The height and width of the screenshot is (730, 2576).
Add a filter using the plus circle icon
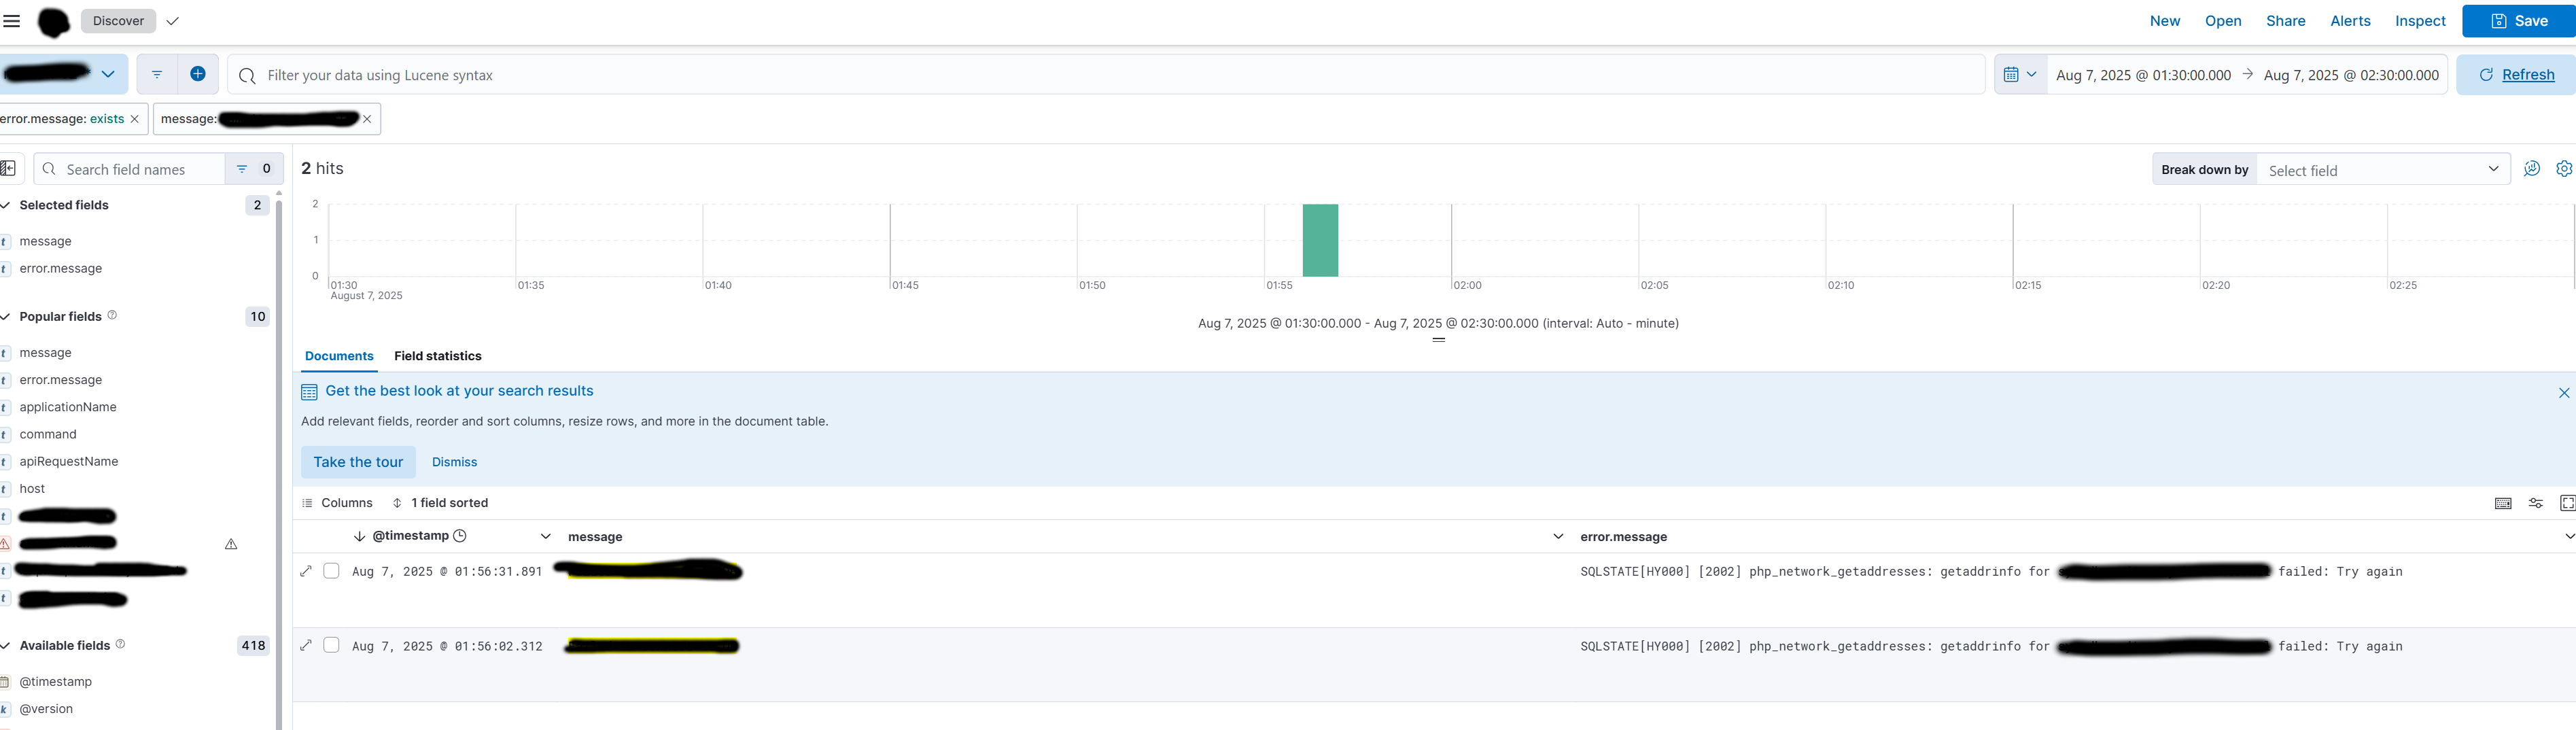pos(198,73)
